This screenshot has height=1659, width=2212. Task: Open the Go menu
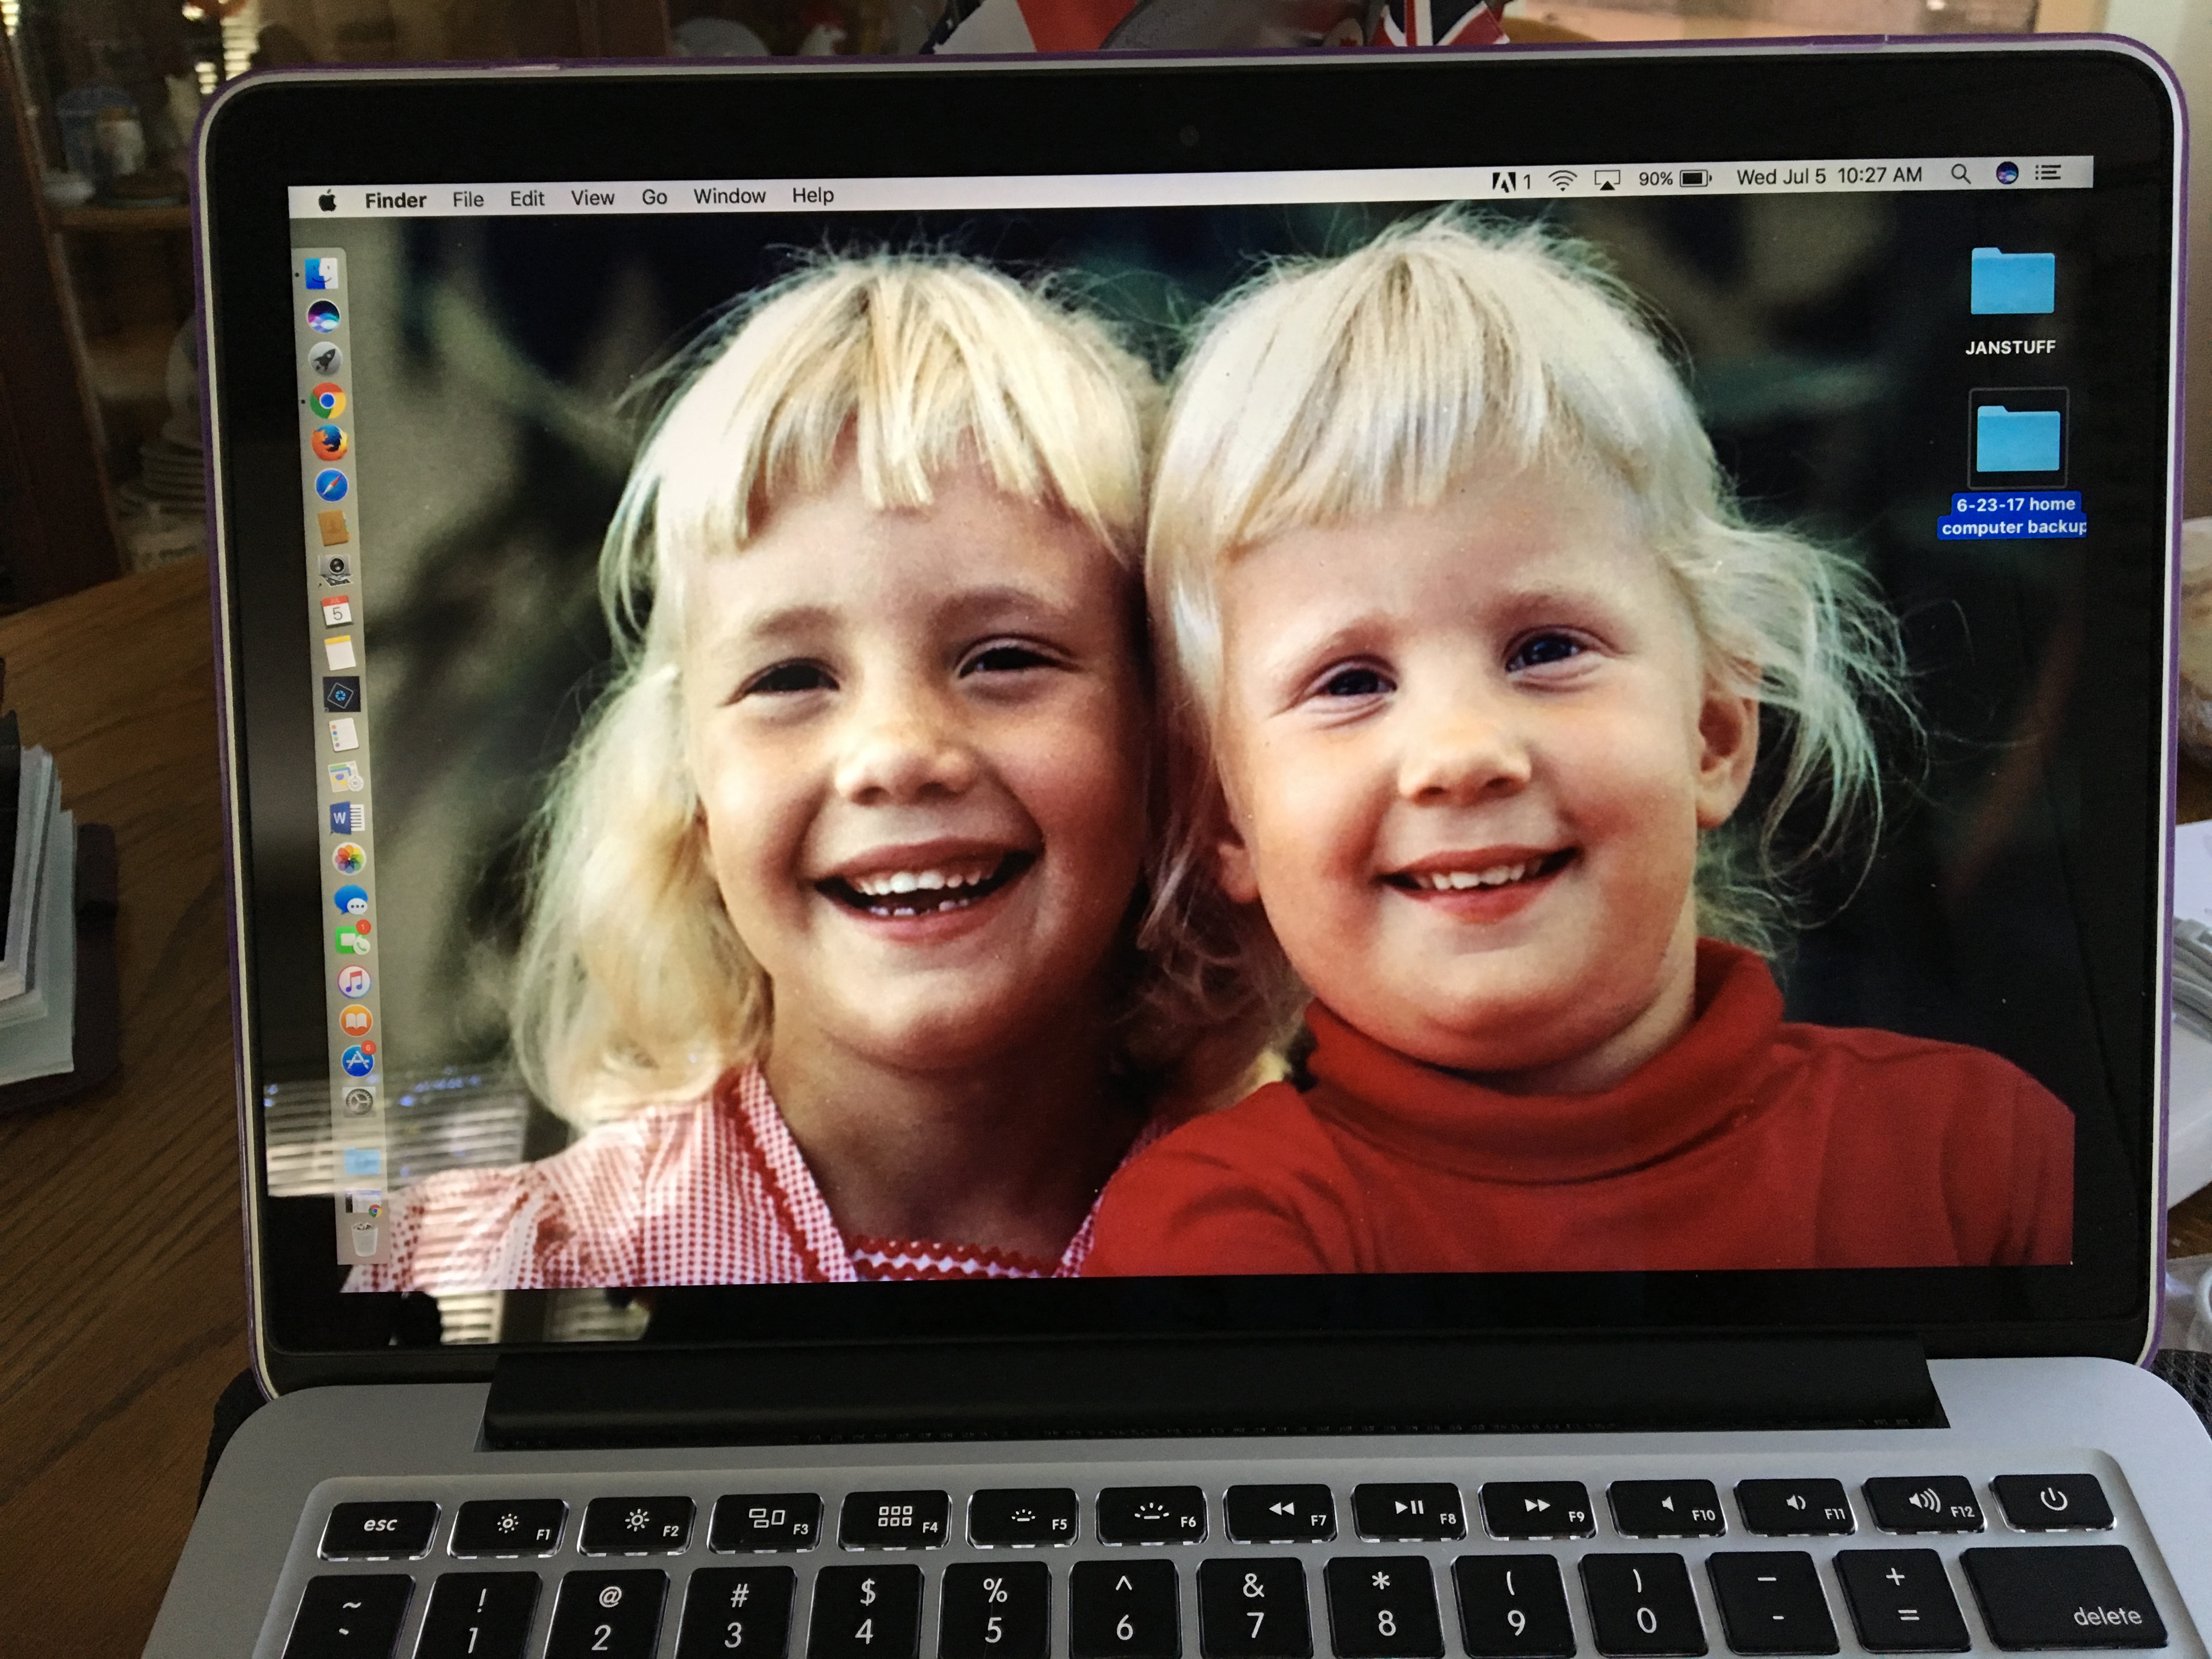(x=654, y=197)
